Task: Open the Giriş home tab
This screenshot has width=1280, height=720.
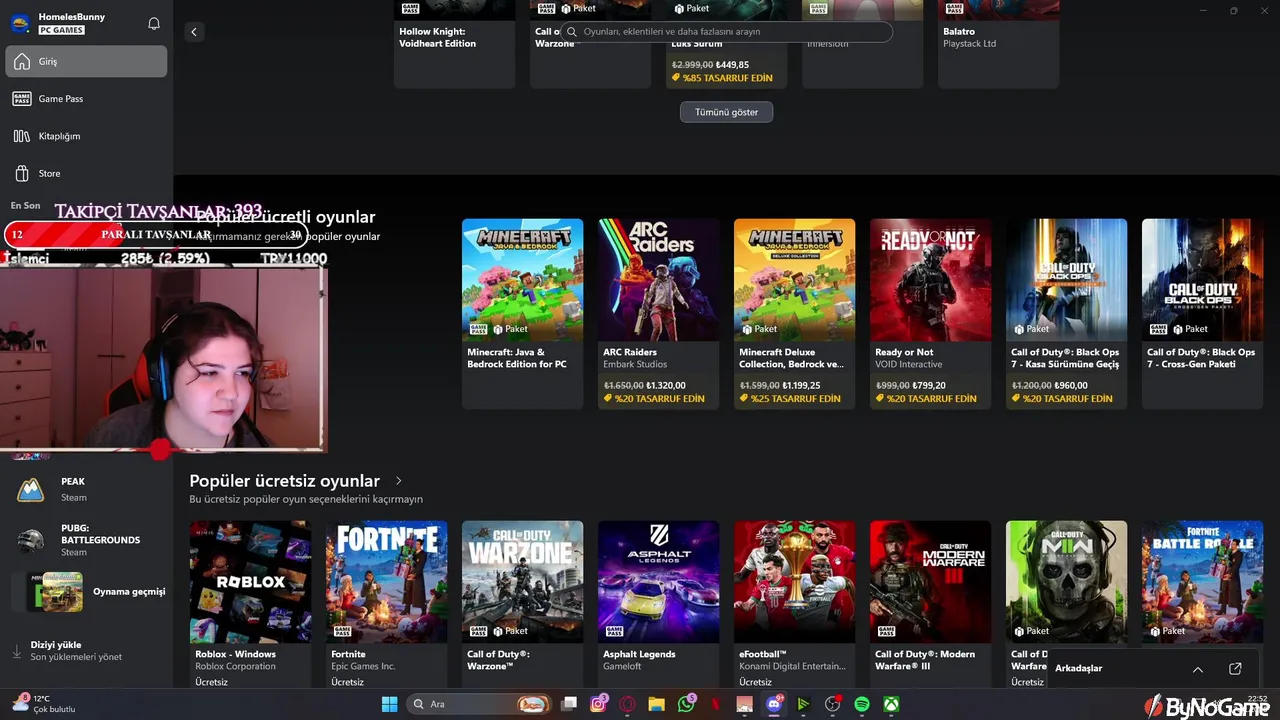Action: point(87,61)
